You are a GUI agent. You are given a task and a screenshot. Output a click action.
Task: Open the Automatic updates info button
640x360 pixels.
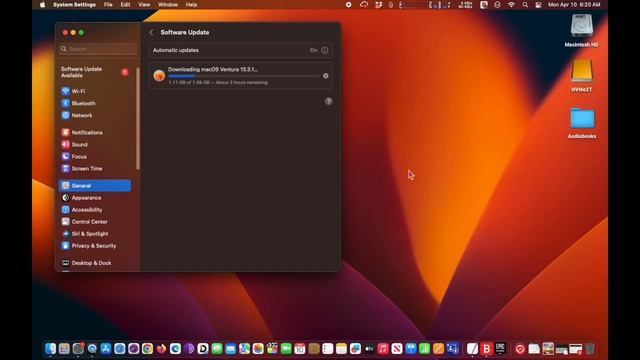coord(324,50)
